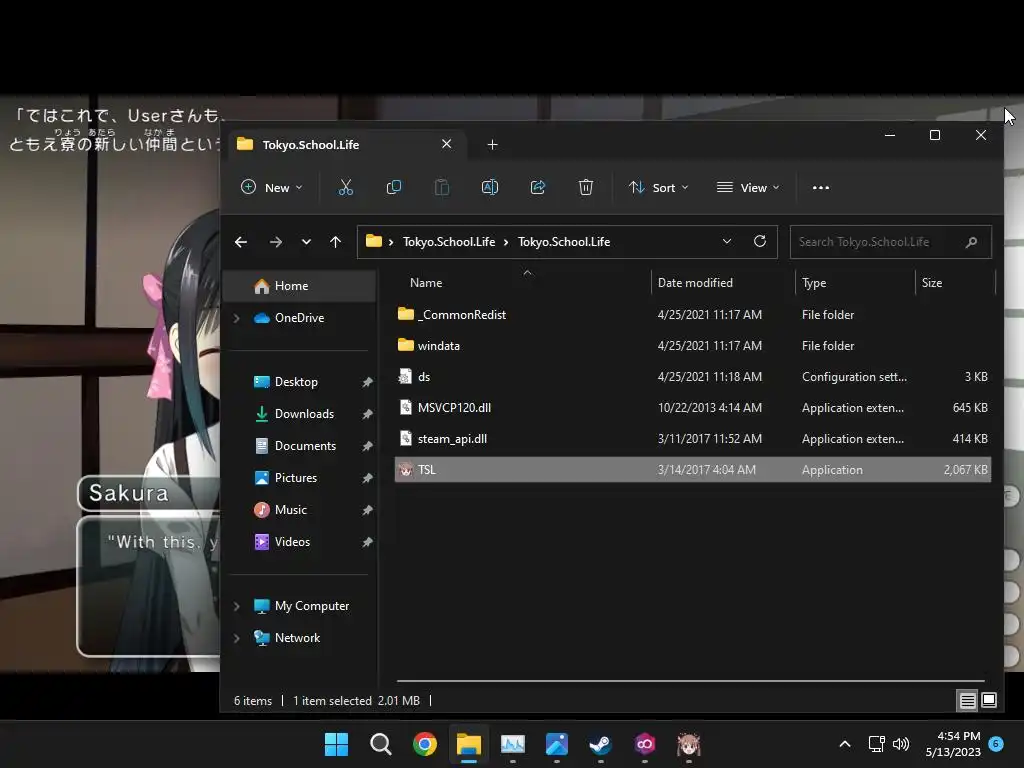Viewport: 1024px width, 768px height.
Task: Expand Network in navigation pane
Action: (236, 638)
